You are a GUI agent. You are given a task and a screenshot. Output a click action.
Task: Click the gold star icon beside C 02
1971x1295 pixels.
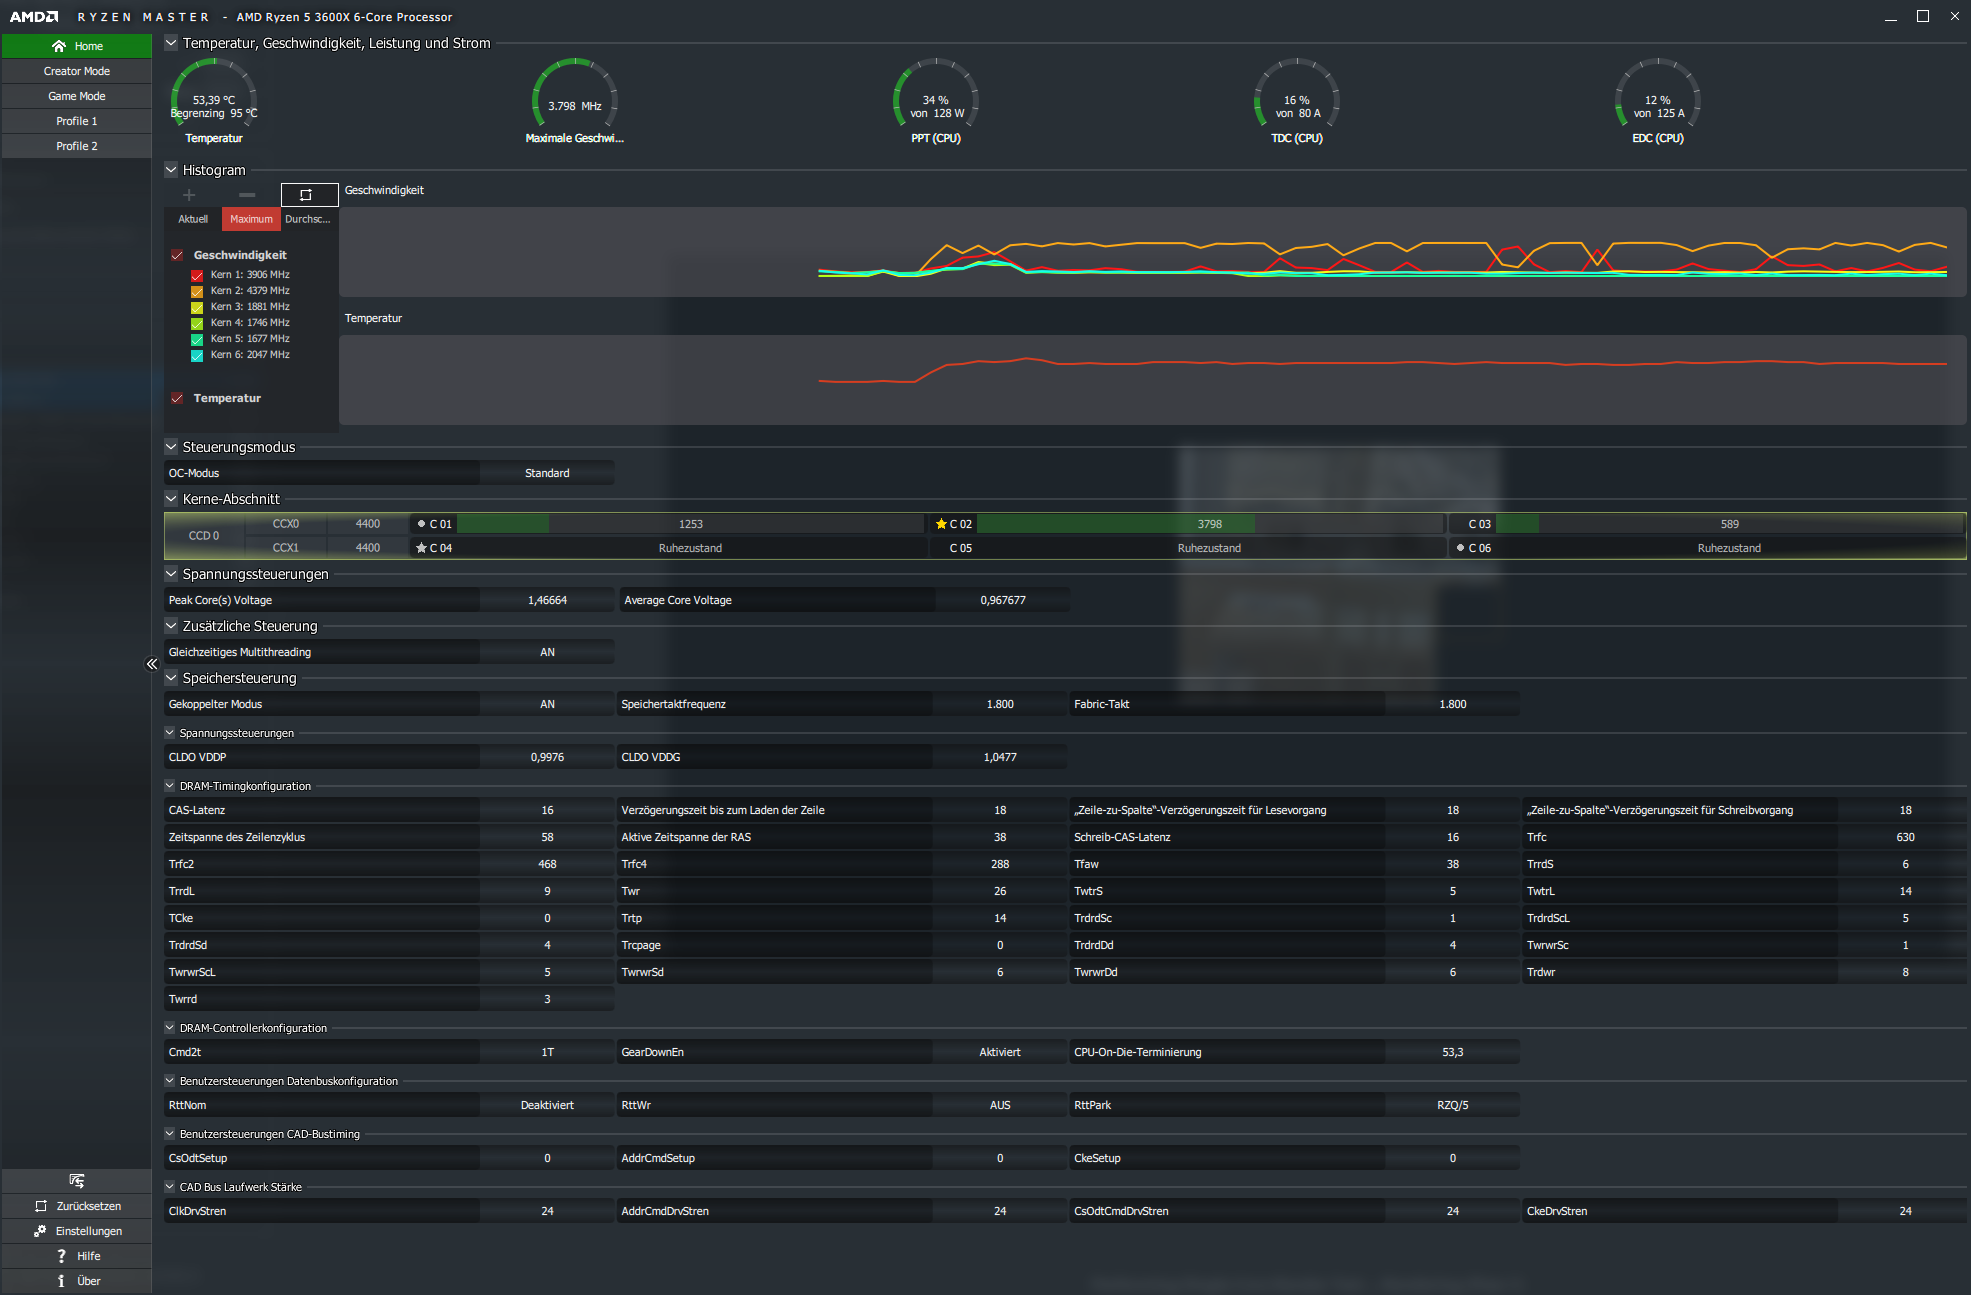pos(941,524)
